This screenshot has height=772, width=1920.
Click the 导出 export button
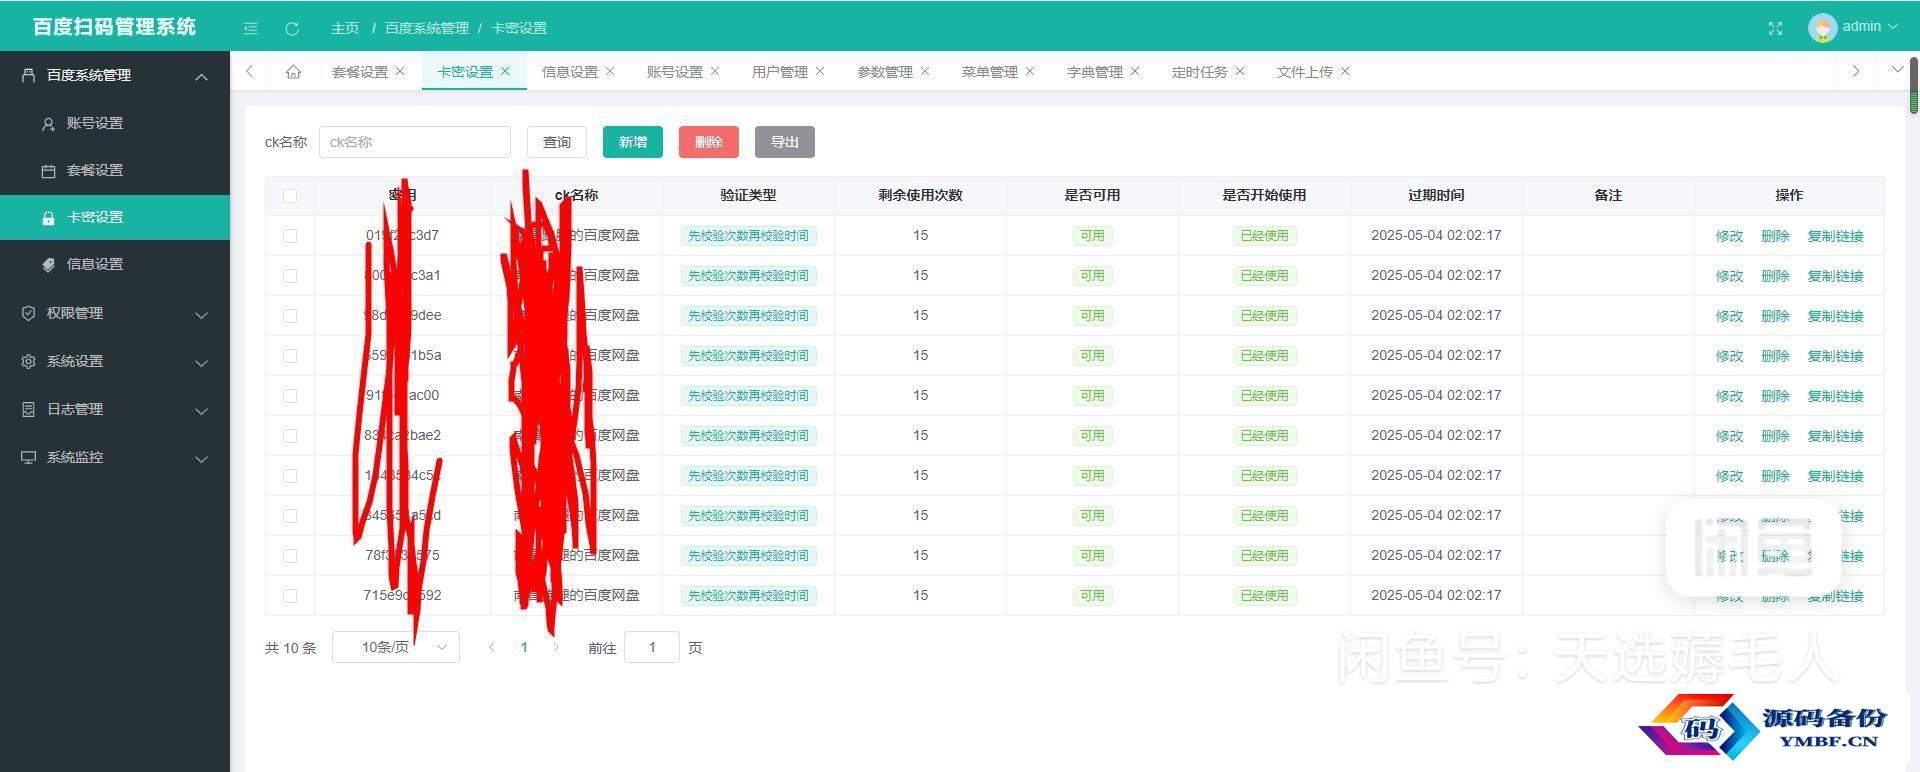pos(785,142)
